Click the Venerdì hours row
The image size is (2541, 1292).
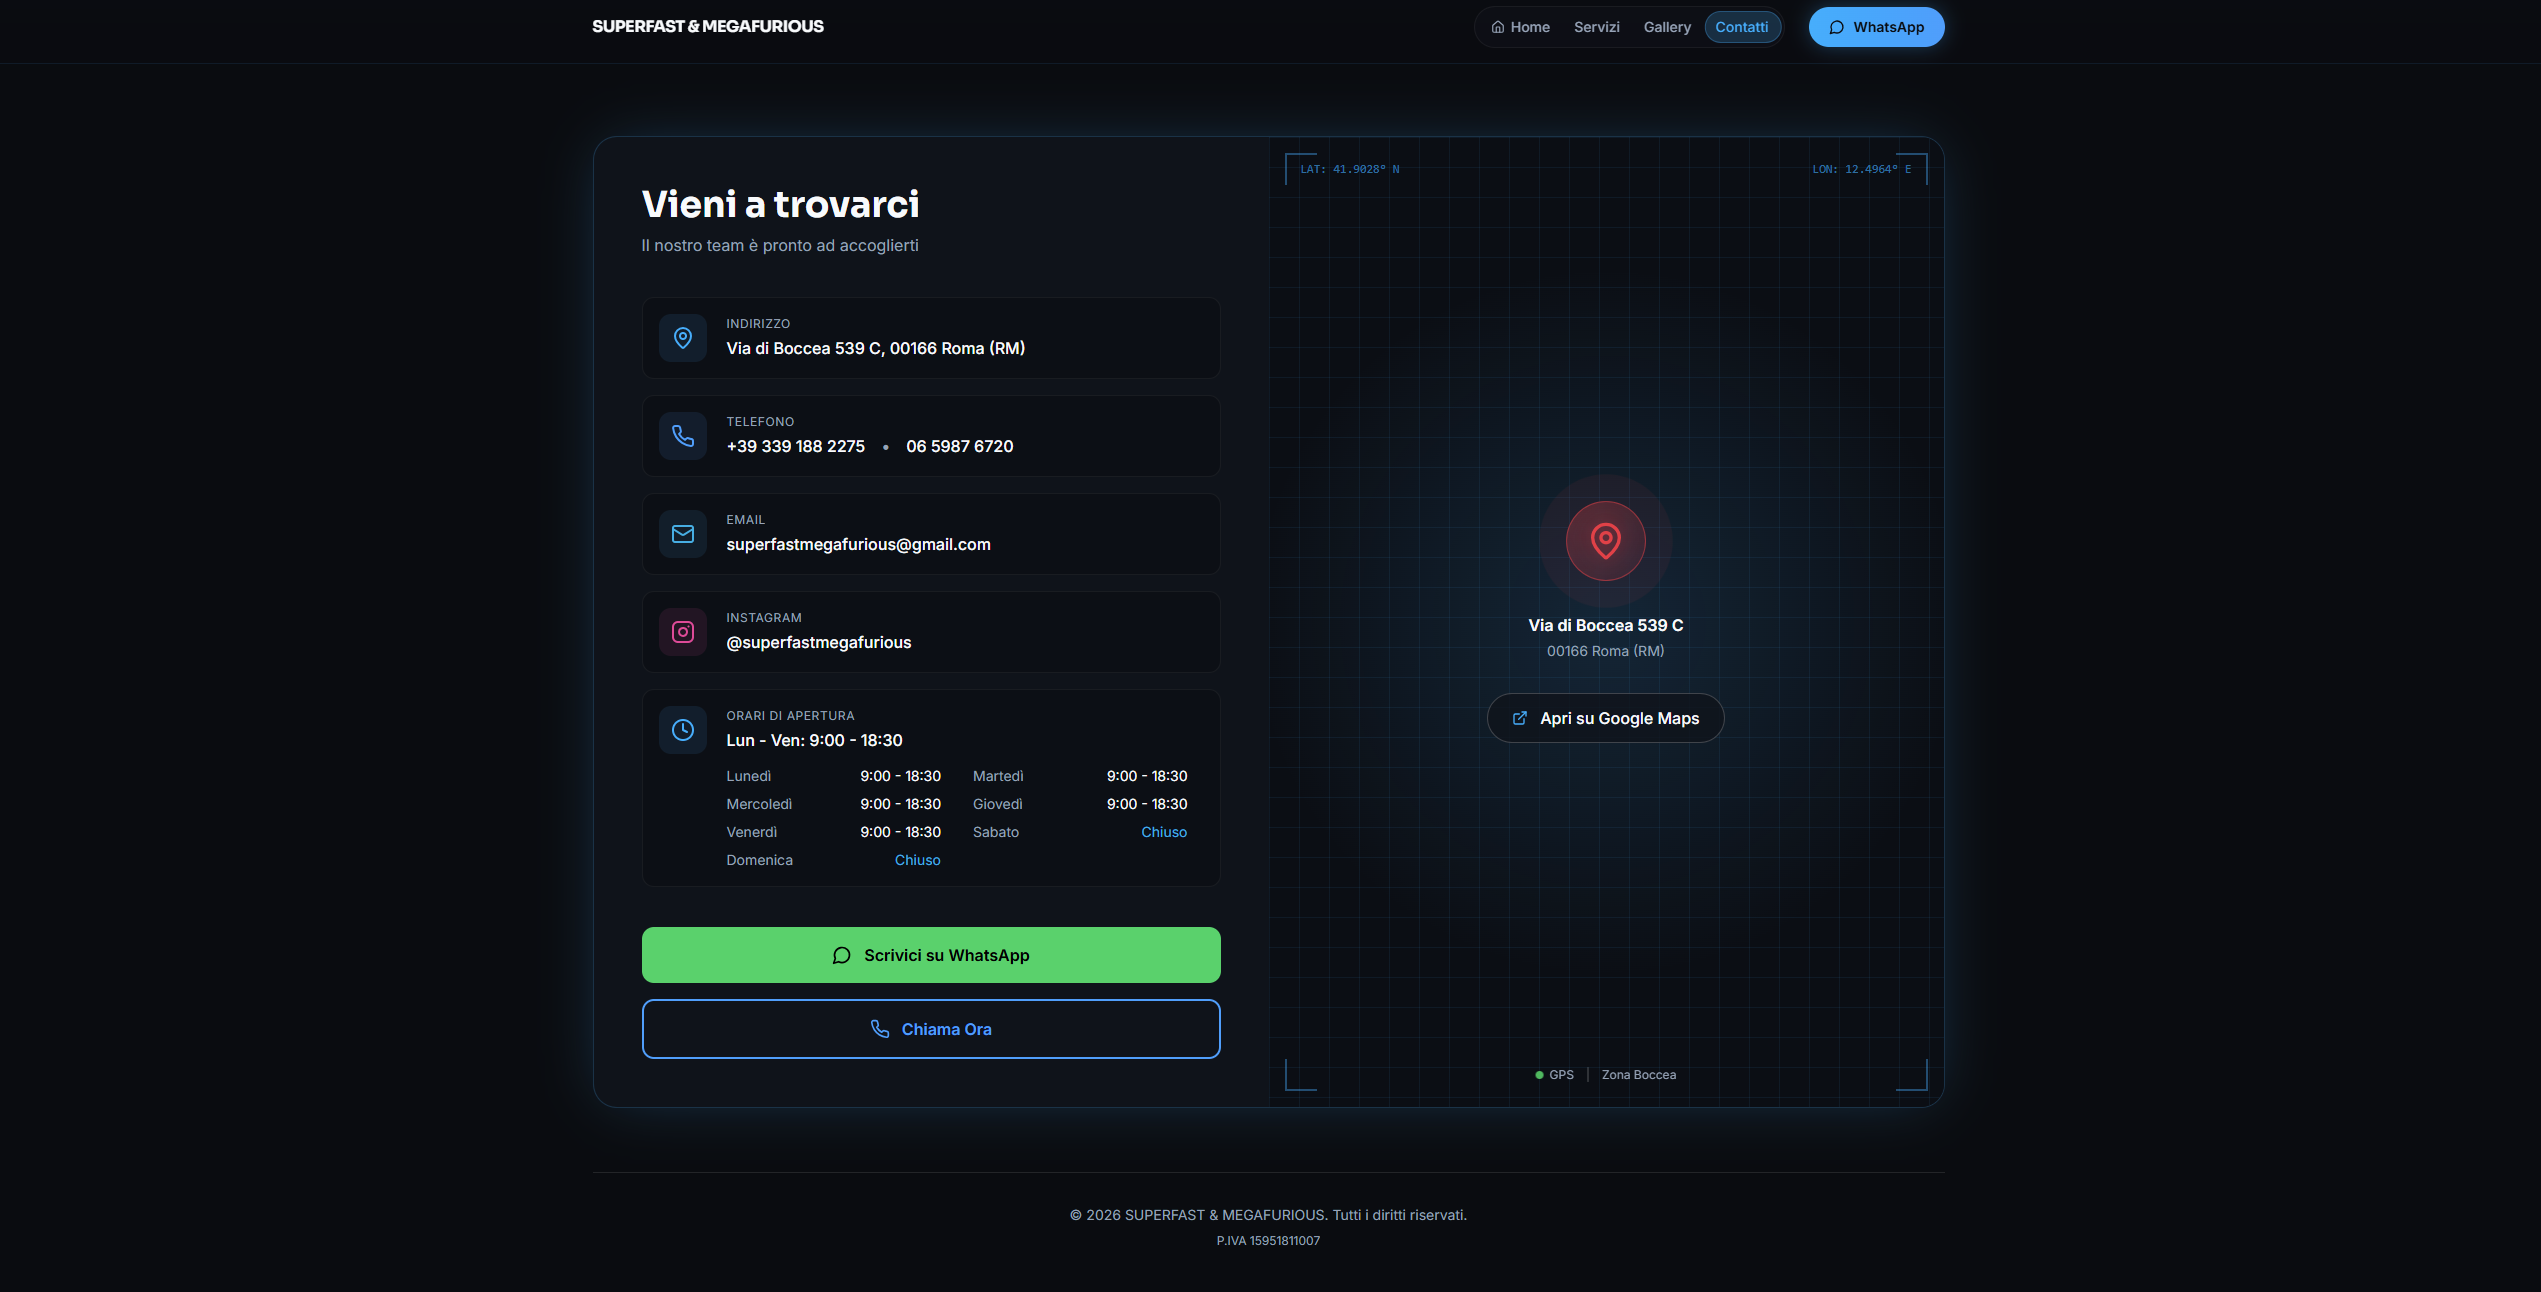(833, 832)
